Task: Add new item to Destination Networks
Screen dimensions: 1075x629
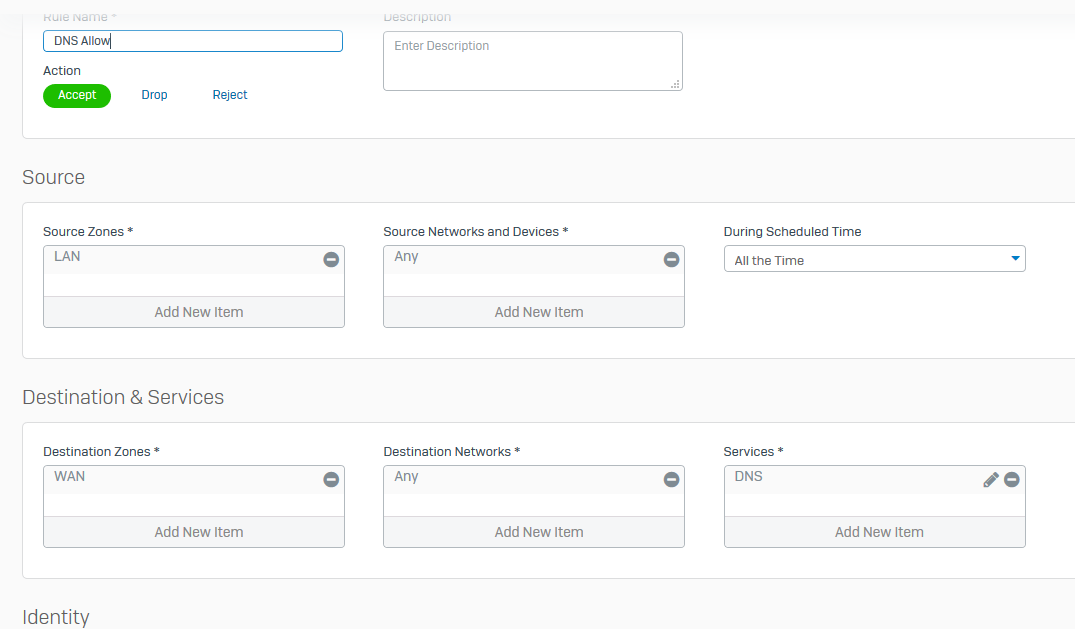Action: click(x=538, y=532)
